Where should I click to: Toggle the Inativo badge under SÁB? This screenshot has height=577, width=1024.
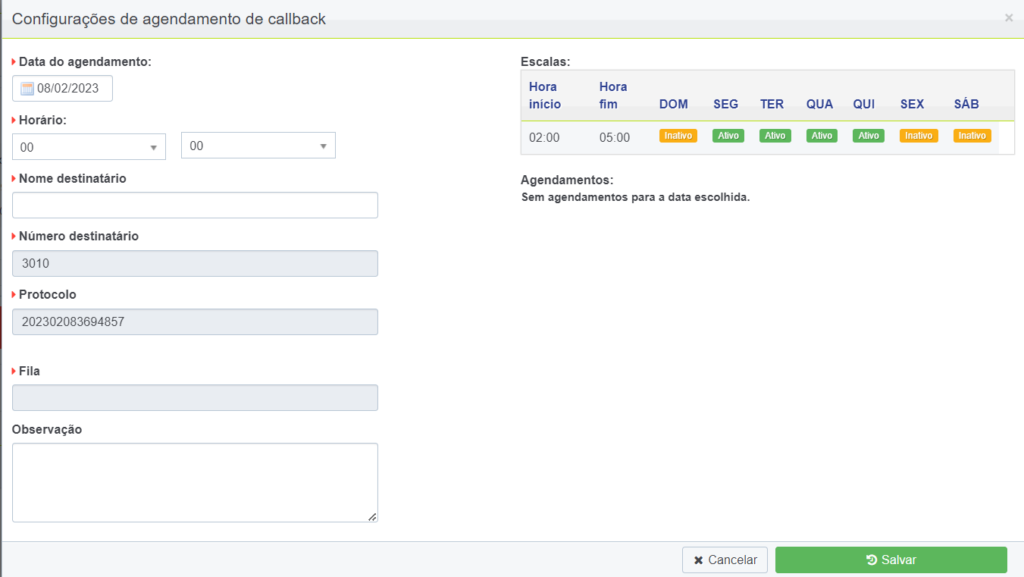(971, 135)
